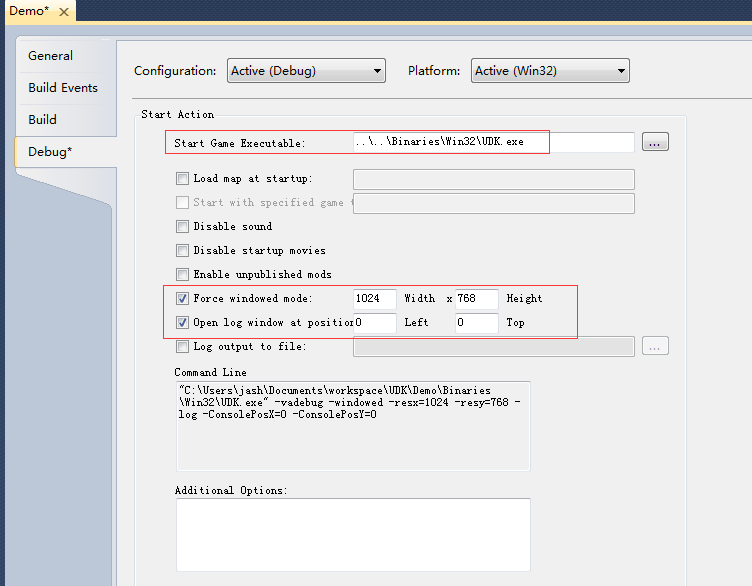
Task: Click the Start Game Executable path field
Action: [493, 142]
